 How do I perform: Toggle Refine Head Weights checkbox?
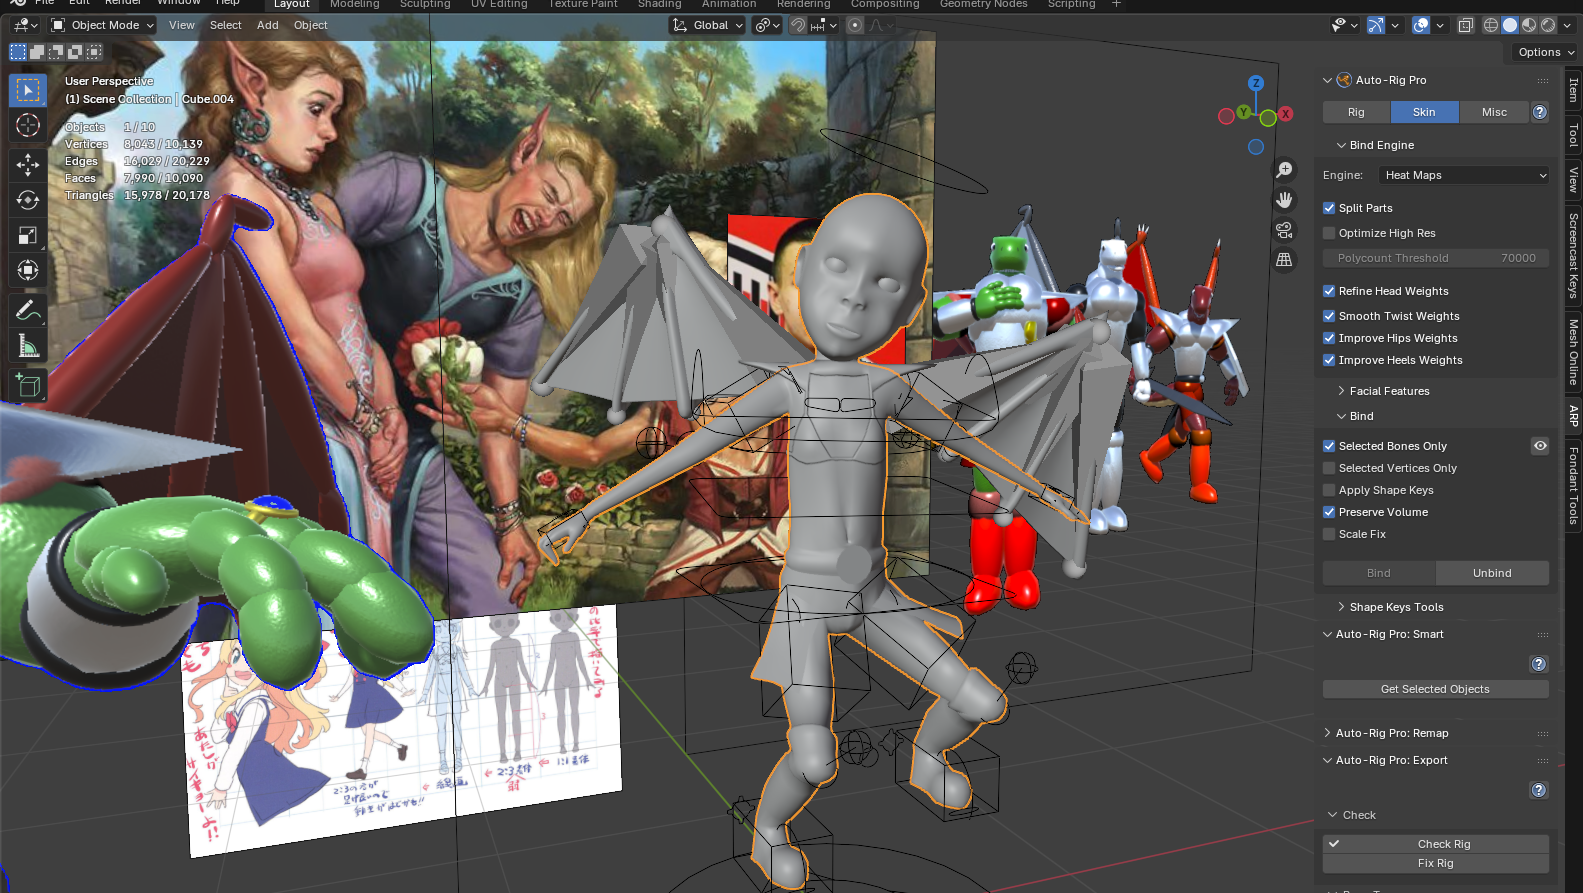pos(1329,291)
